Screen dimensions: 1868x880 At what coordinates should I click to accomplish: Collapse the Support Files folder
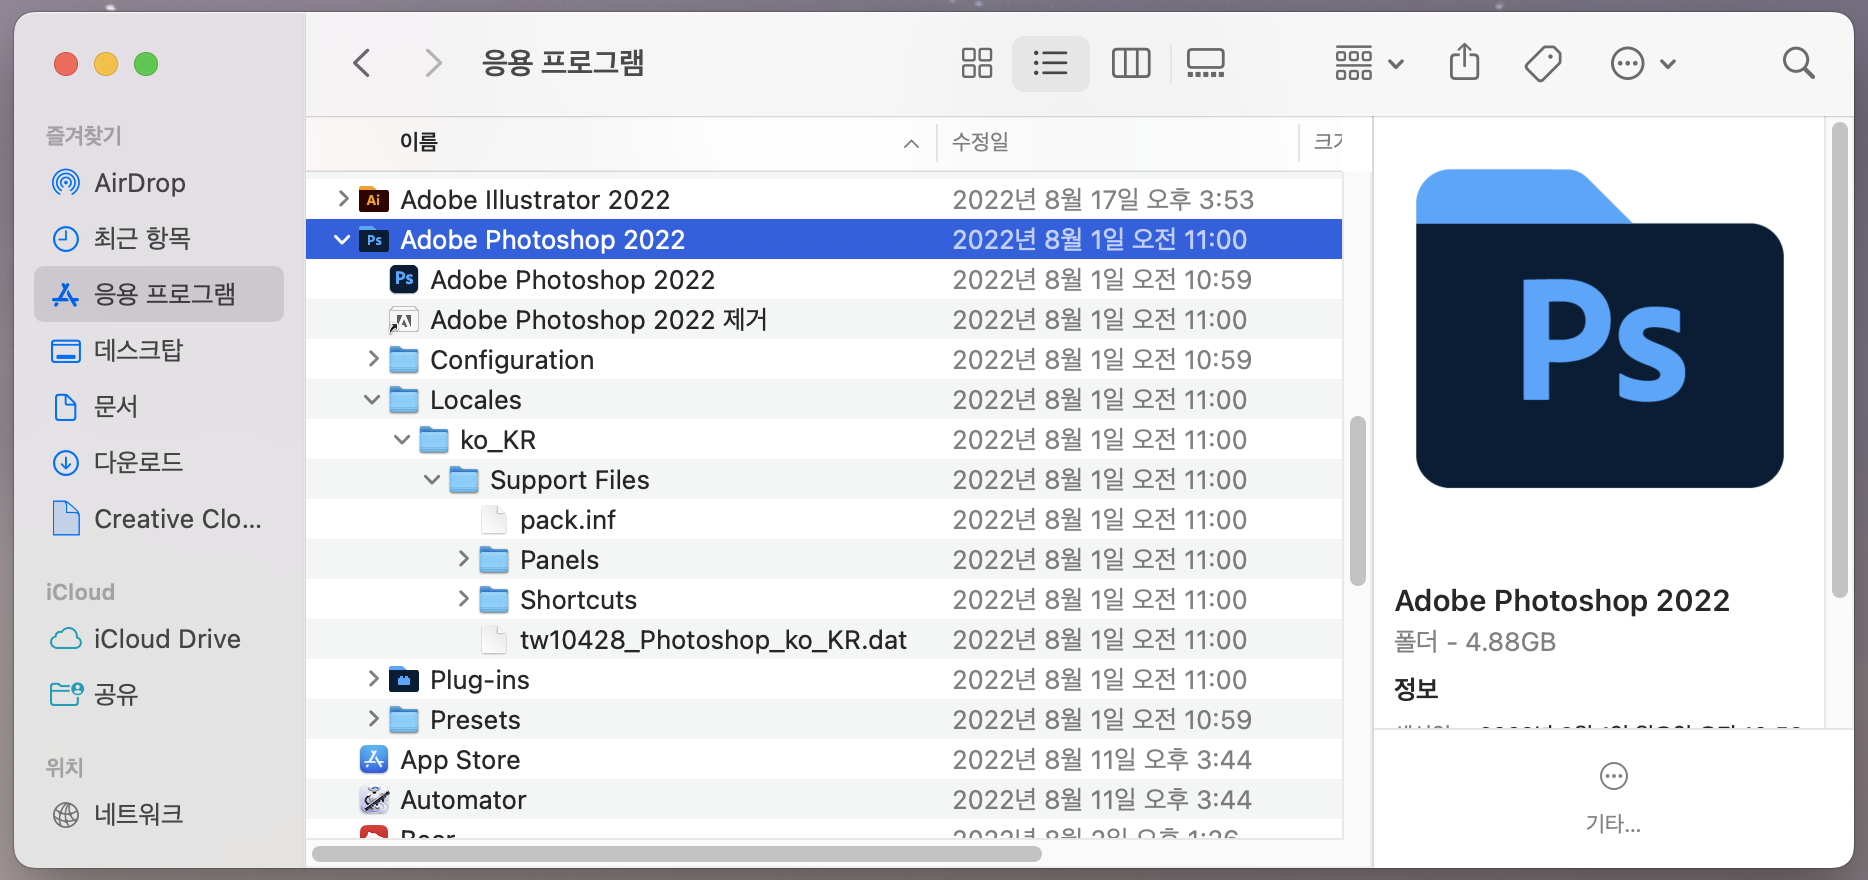click(x=432, y=480)
